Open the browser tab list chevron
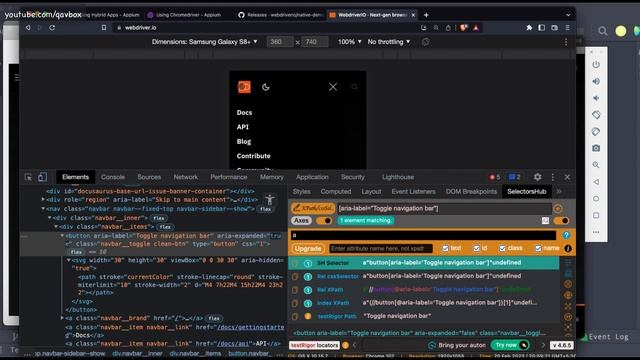 point(568,15)
